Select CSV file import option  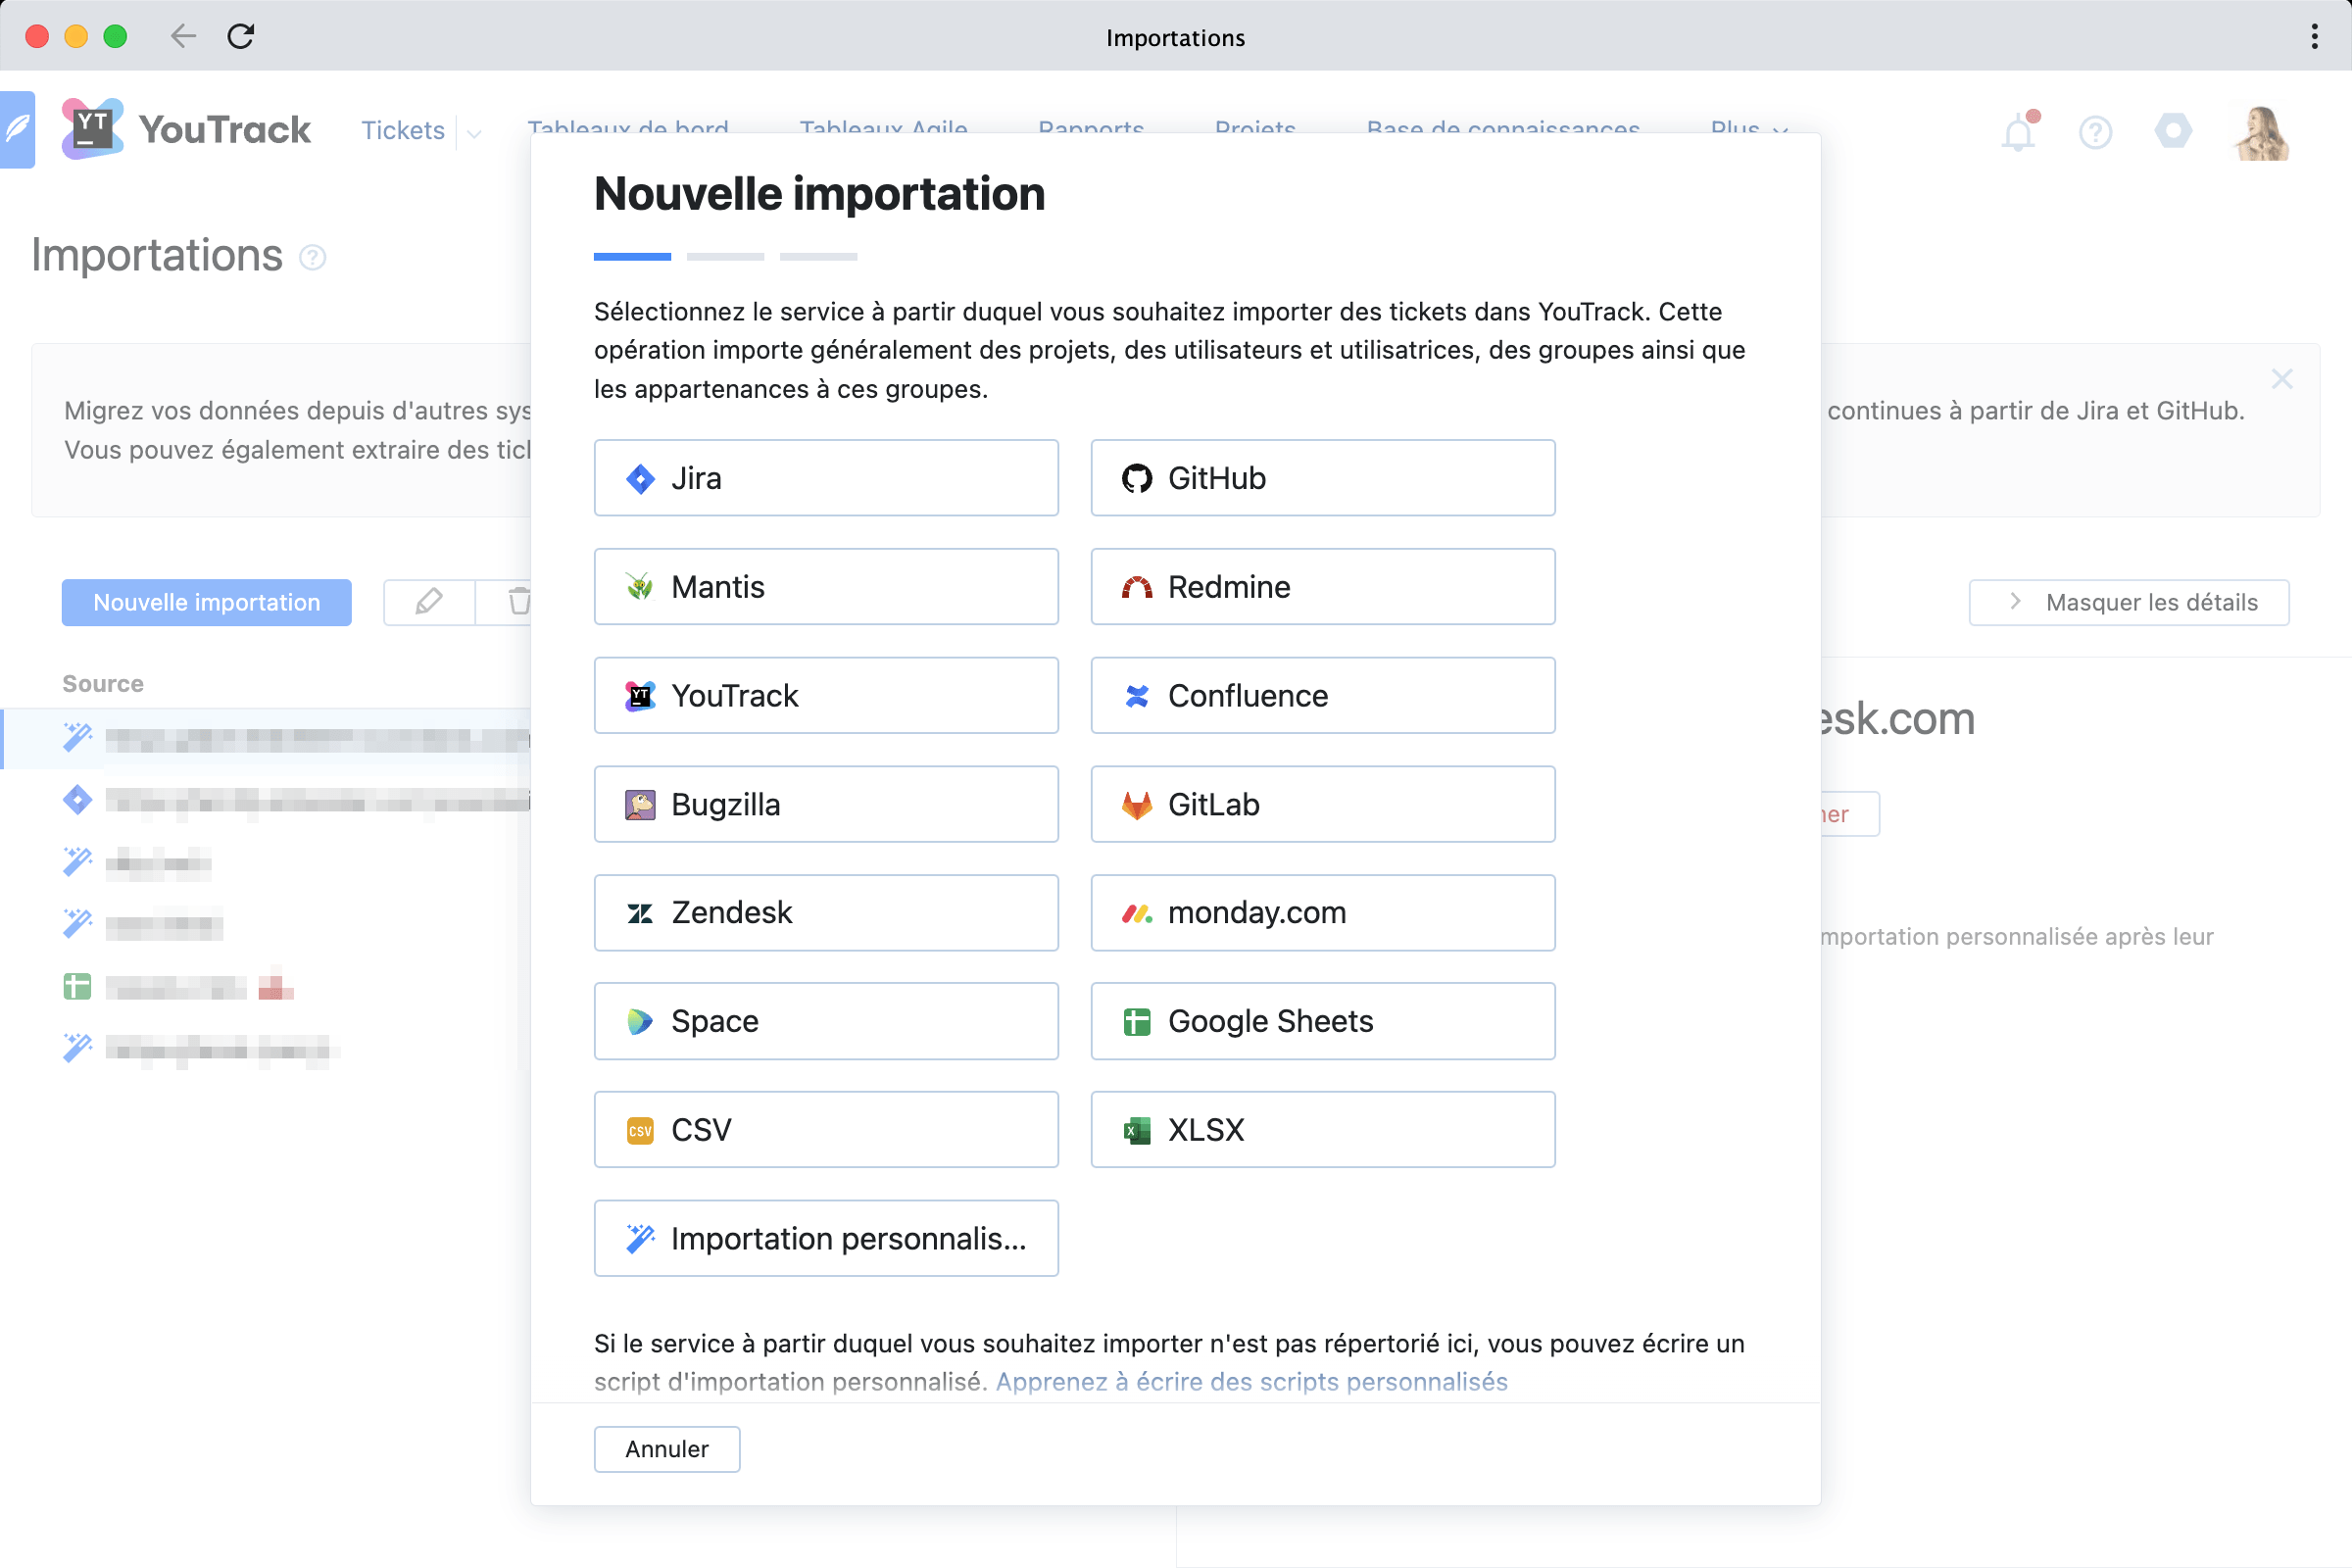[x=825, y=1130]
